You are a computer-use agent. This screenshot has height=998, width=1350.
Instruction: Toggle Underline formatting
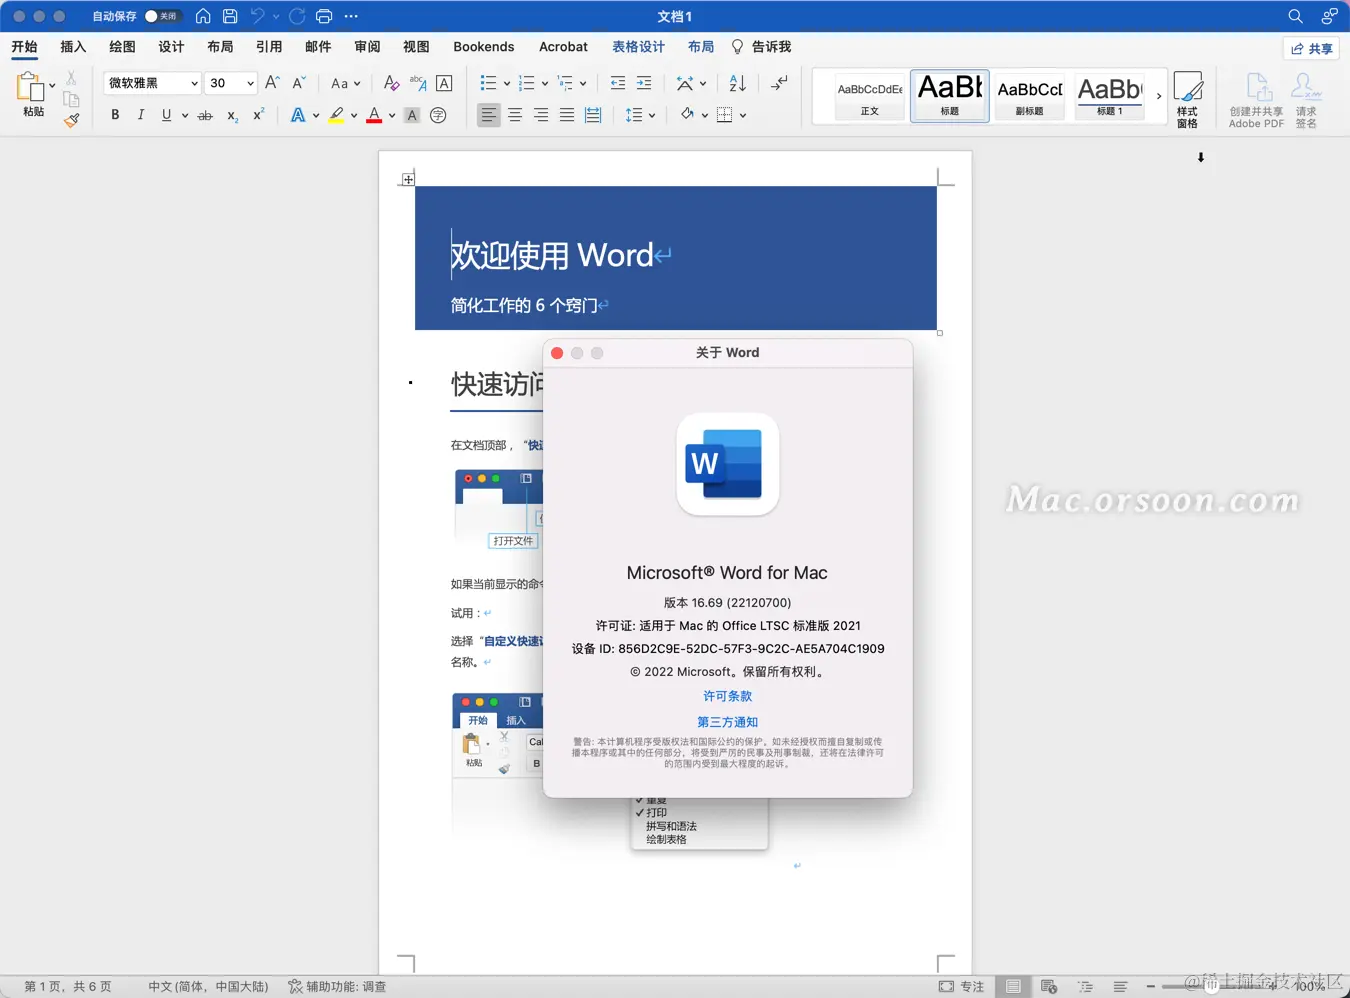point(166,115)
